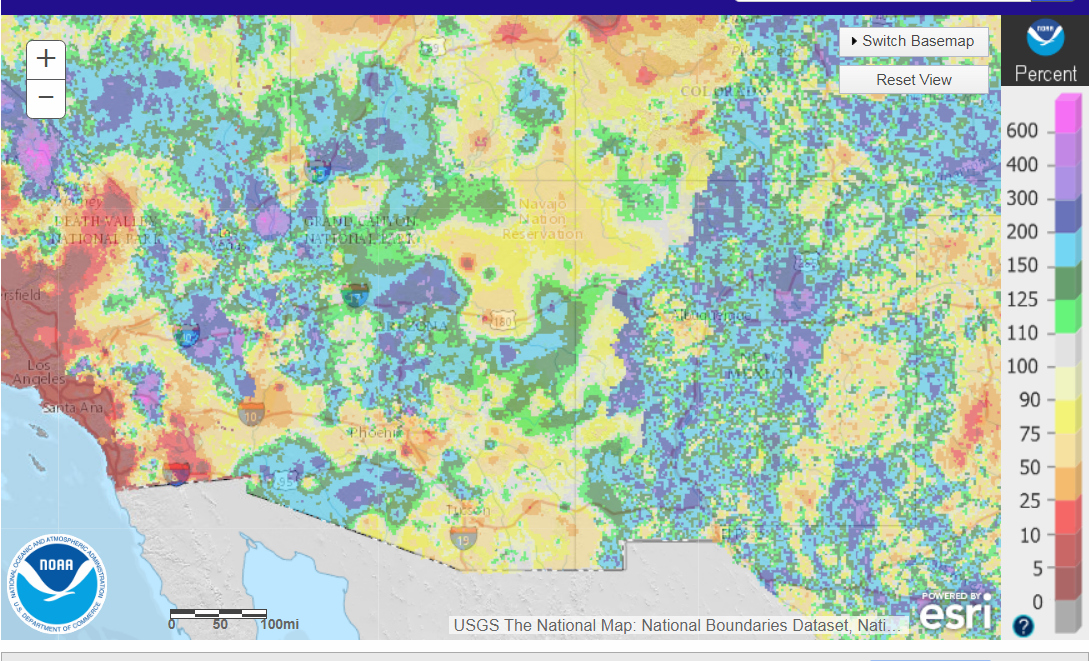Click the USGS The National Map attribution text
The image size is (1089, 661).
pyautogui.click(x=678, y=625)
